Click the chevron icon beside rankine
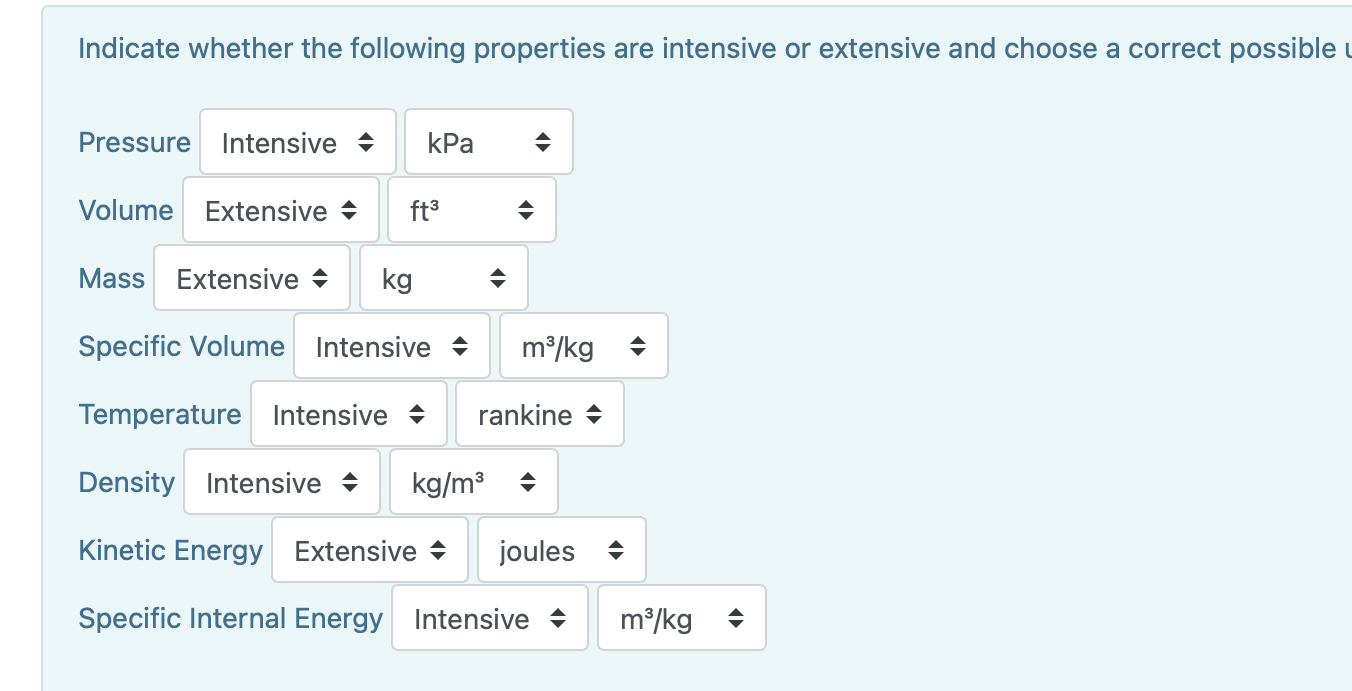The width and height of the screenshot is (1352, 691). [x=596, y=413]
